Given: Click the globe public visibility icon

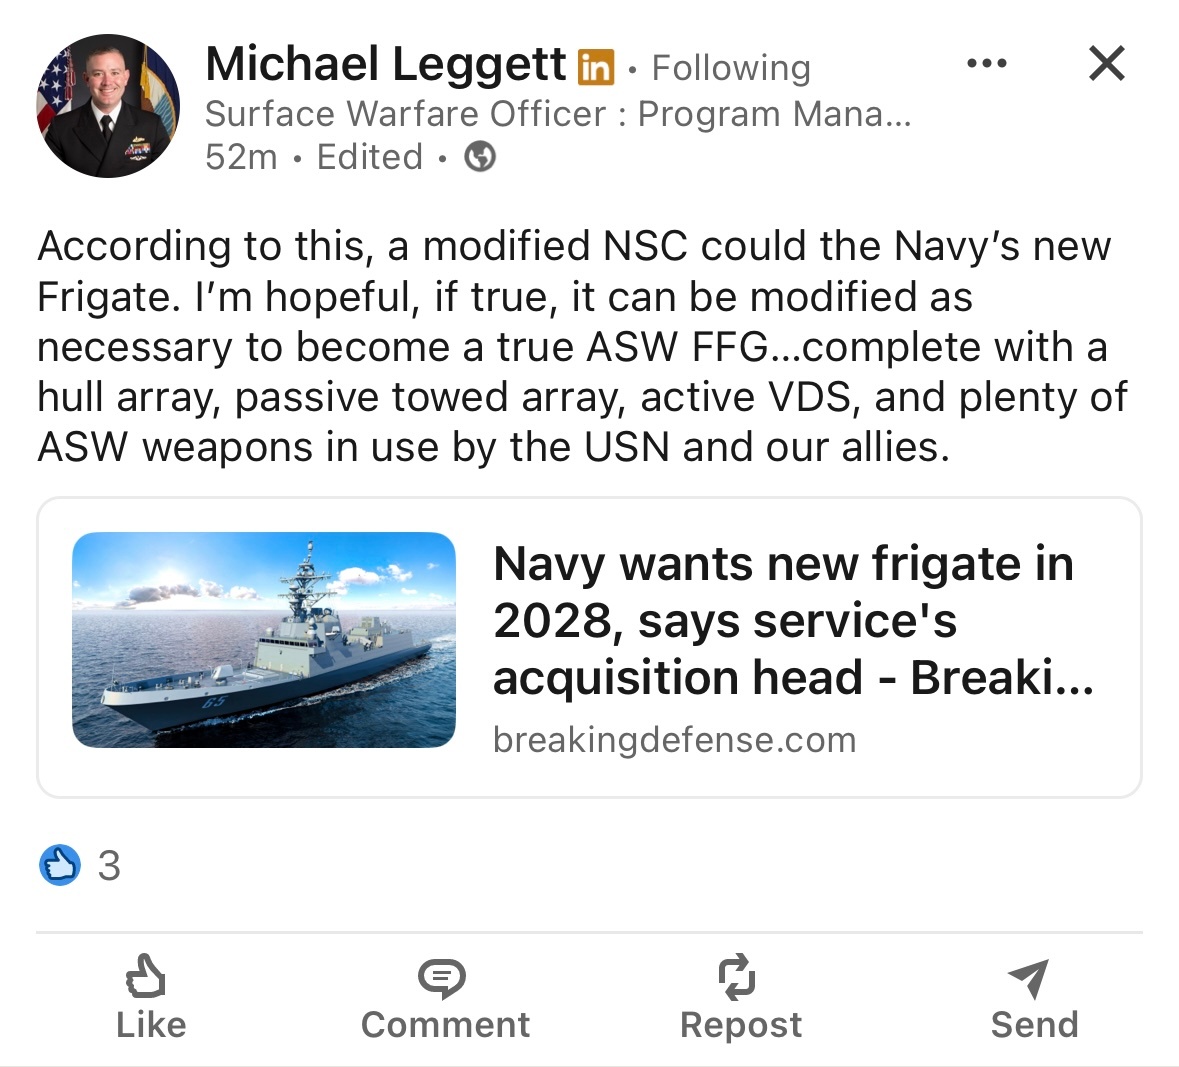Looking at the screenshot, I should [481, 157].
